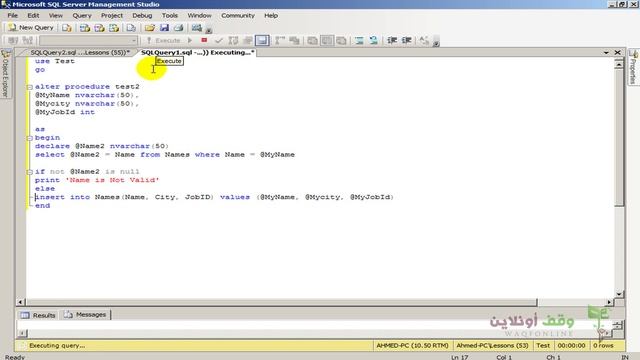Collapse the if not @Name2 code block

tap(29, 172)
